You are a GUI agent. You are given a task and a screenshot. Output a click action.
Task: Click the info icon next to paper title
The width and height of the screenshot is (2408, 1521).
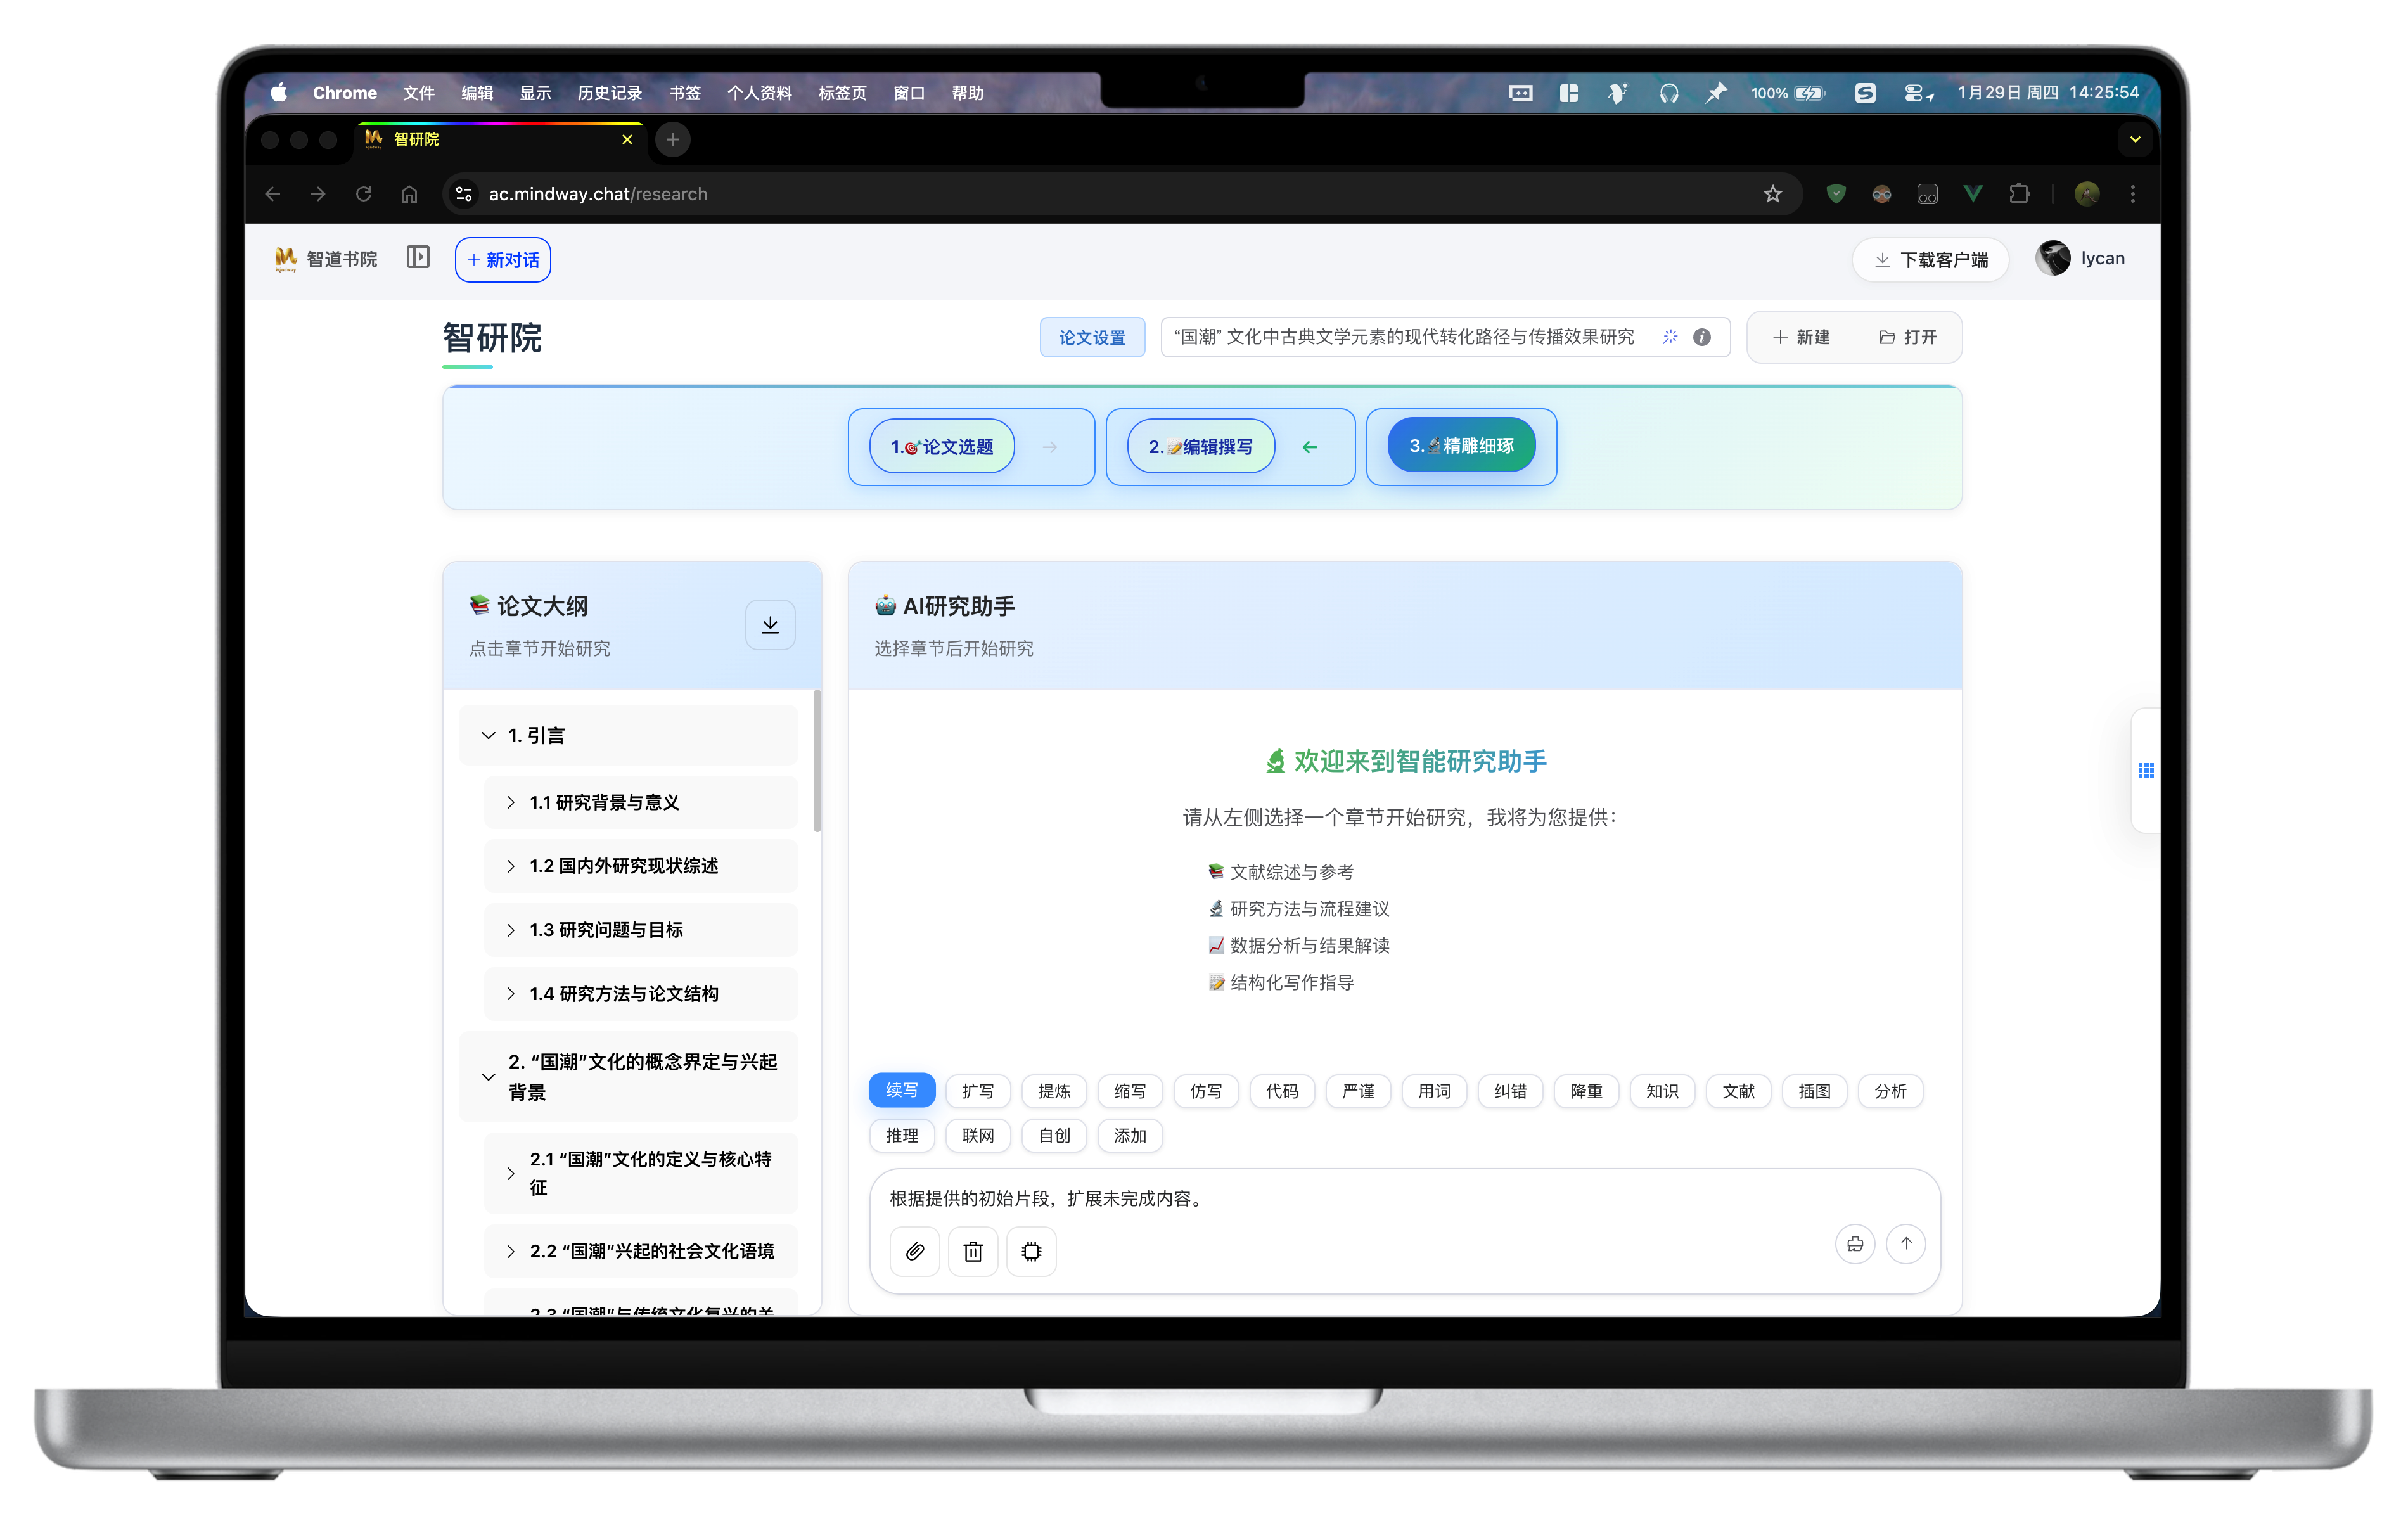pos(1702,337)
